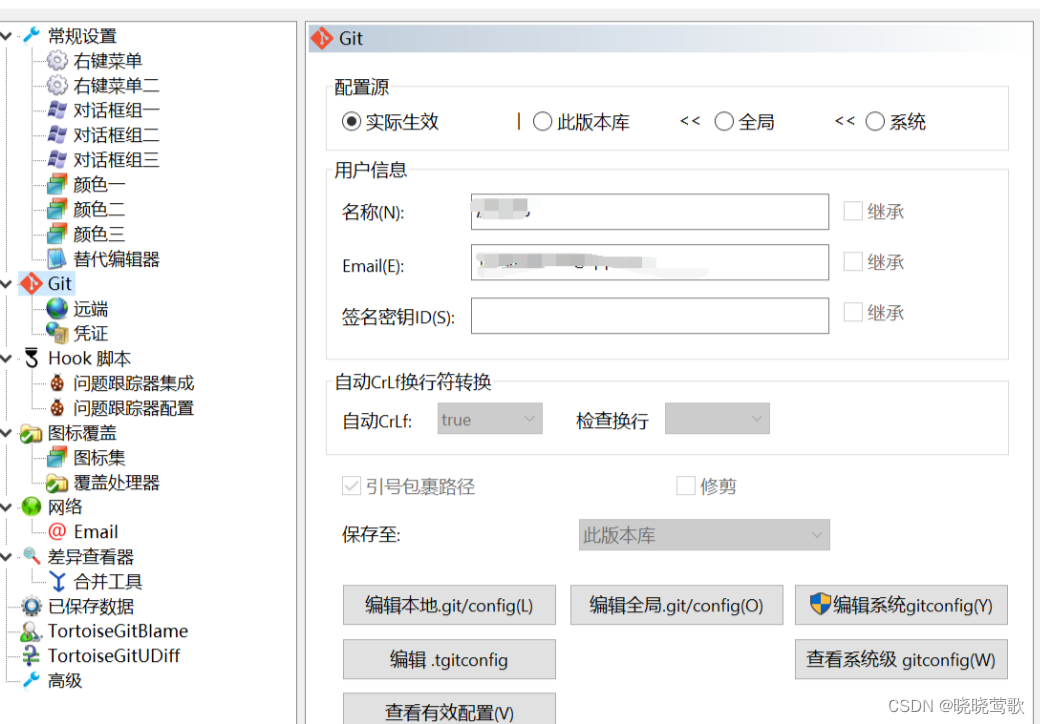Click the color palette icon for 颜色二

tap(57, 209)
